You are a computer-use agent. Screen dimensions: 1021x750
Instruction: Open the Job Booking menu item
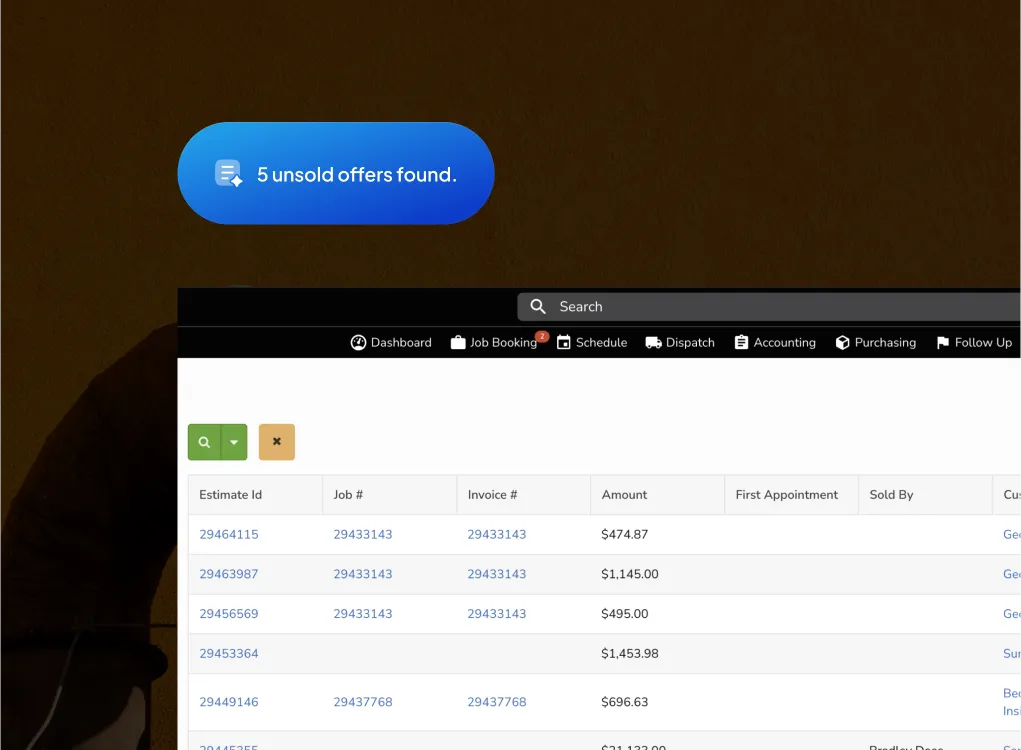pyautogui.click(x=494, y=342)
